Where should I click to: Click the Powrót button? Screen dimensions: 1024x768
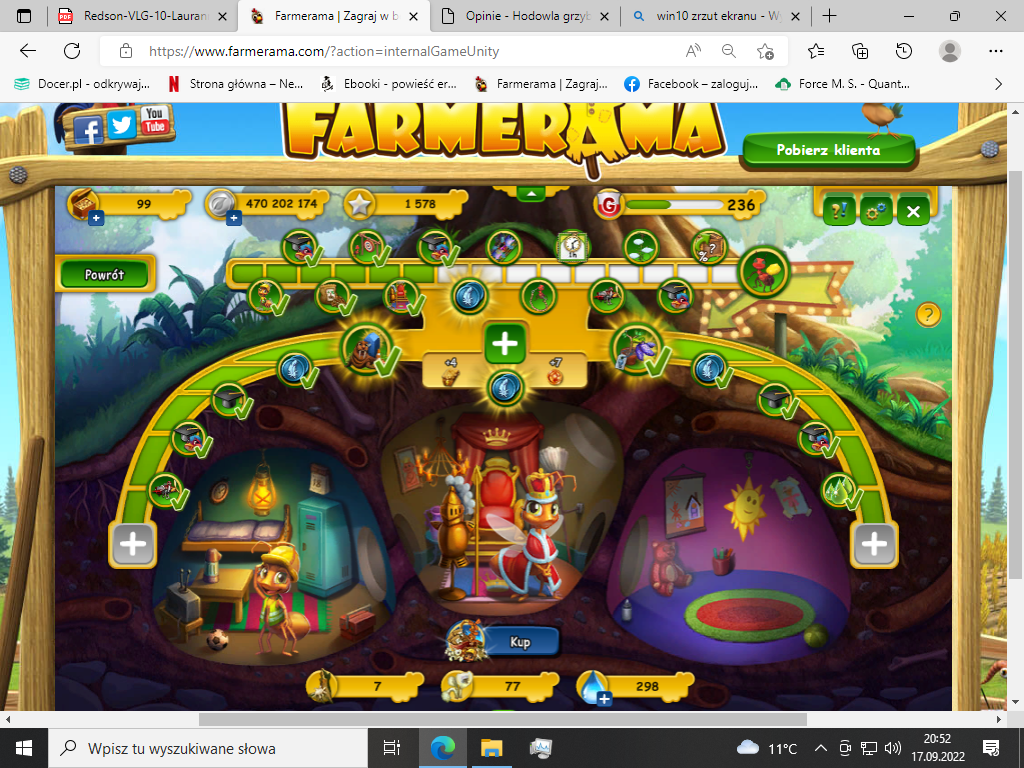click(104, 274)
